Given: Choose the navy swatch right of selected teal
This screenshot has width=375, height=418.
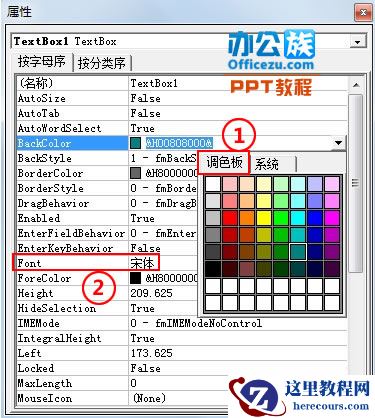Looking at the screenshot, I should click(315, 252).
